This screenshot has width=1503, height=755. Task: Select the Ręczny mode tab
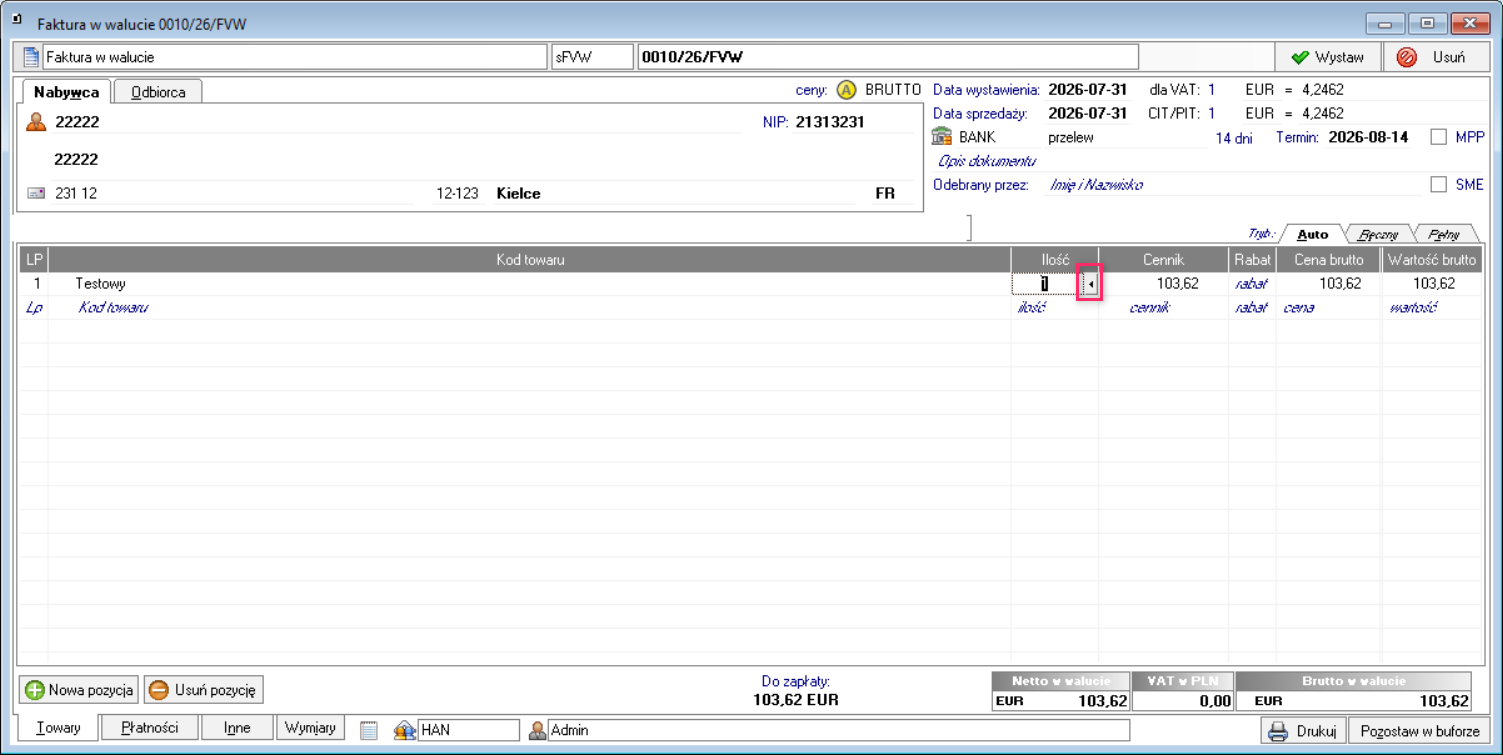(x=1378, y=234)
